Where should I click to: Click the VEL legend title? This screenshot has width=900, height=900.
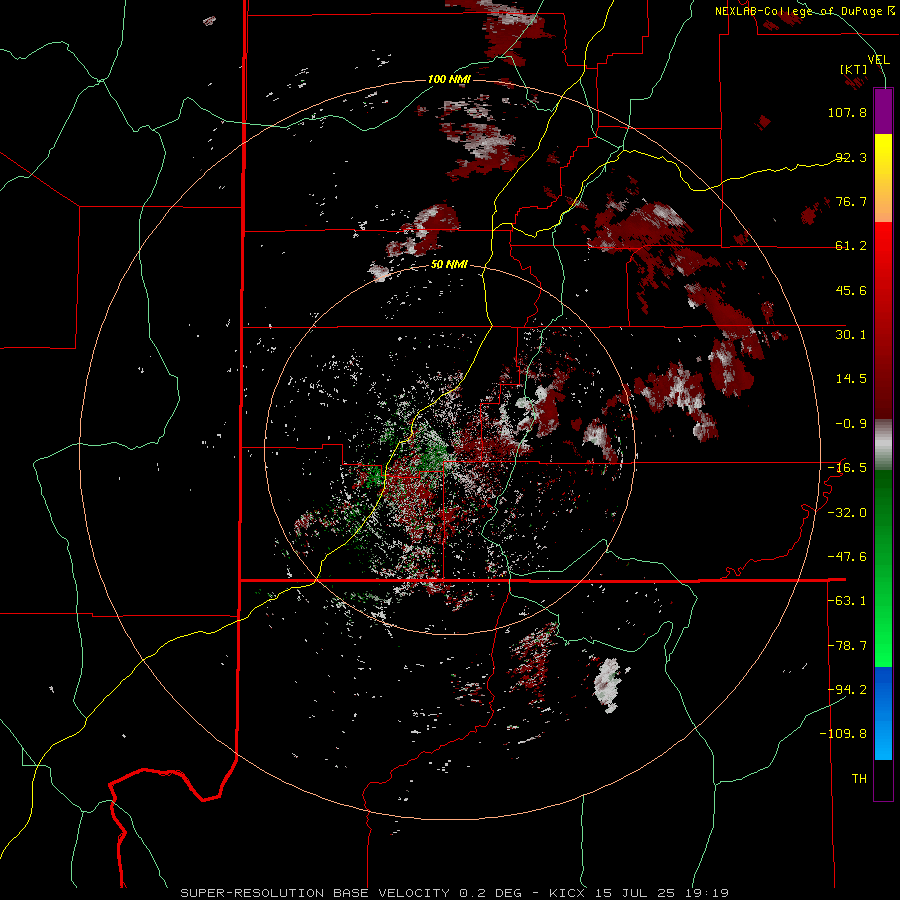click(x=878, y=60)
